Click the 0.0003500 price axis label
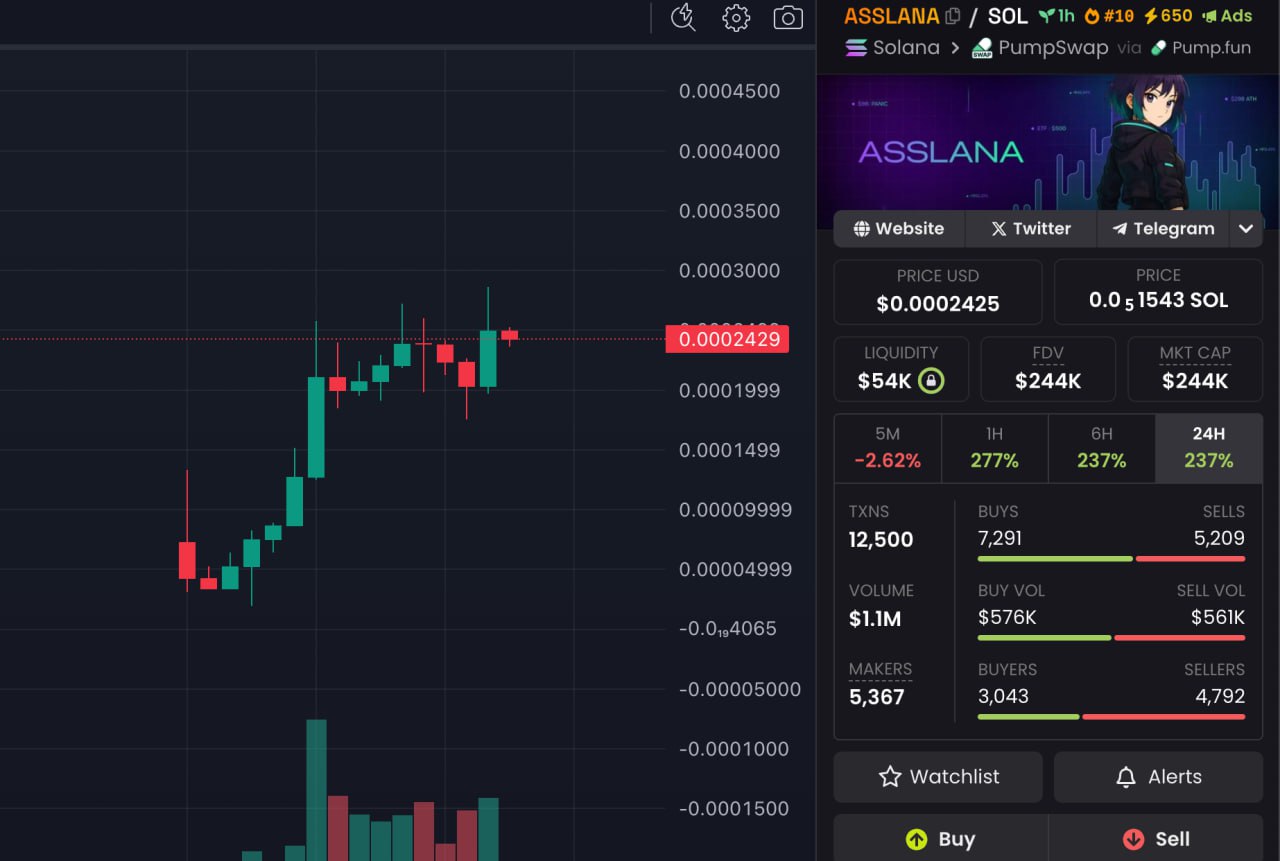The image size is (1280, 861). tap(730, 211)
